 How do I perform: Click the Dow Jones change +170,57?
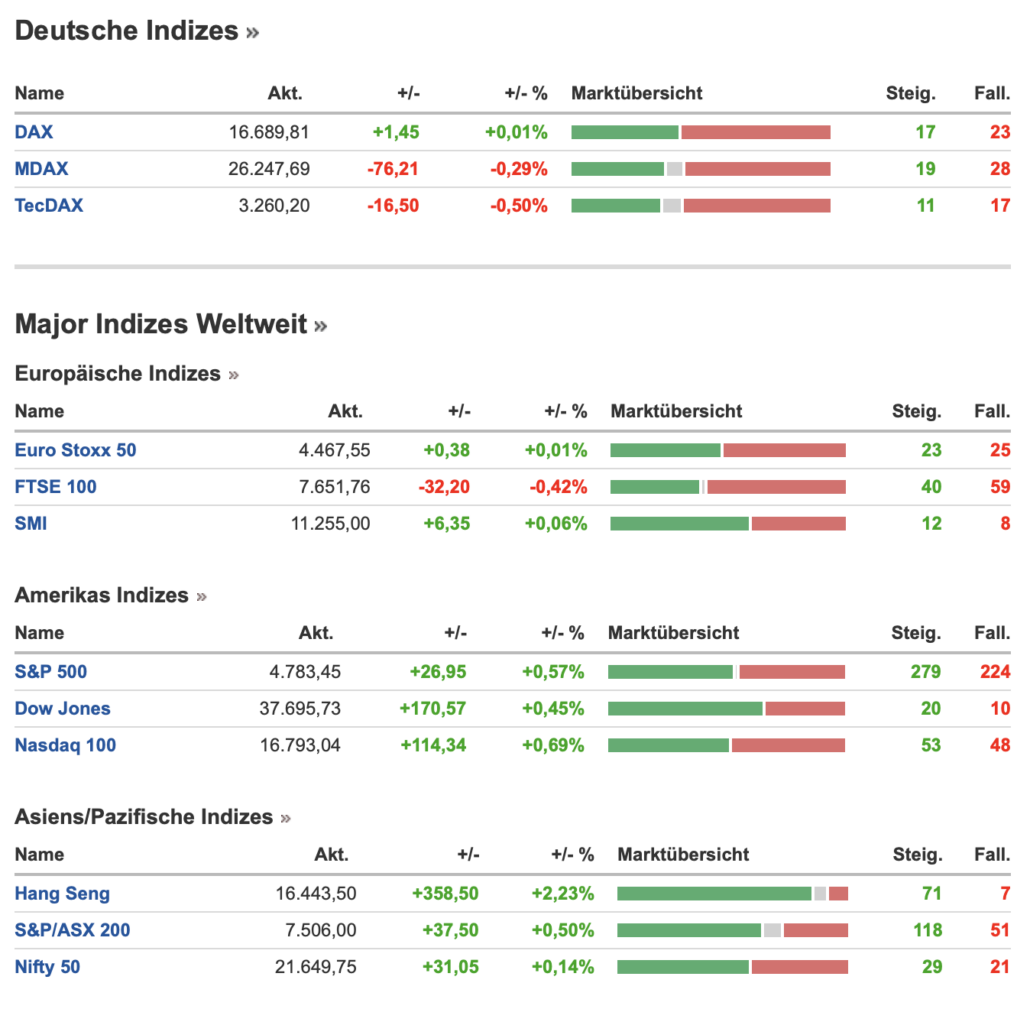pos(433,709)
